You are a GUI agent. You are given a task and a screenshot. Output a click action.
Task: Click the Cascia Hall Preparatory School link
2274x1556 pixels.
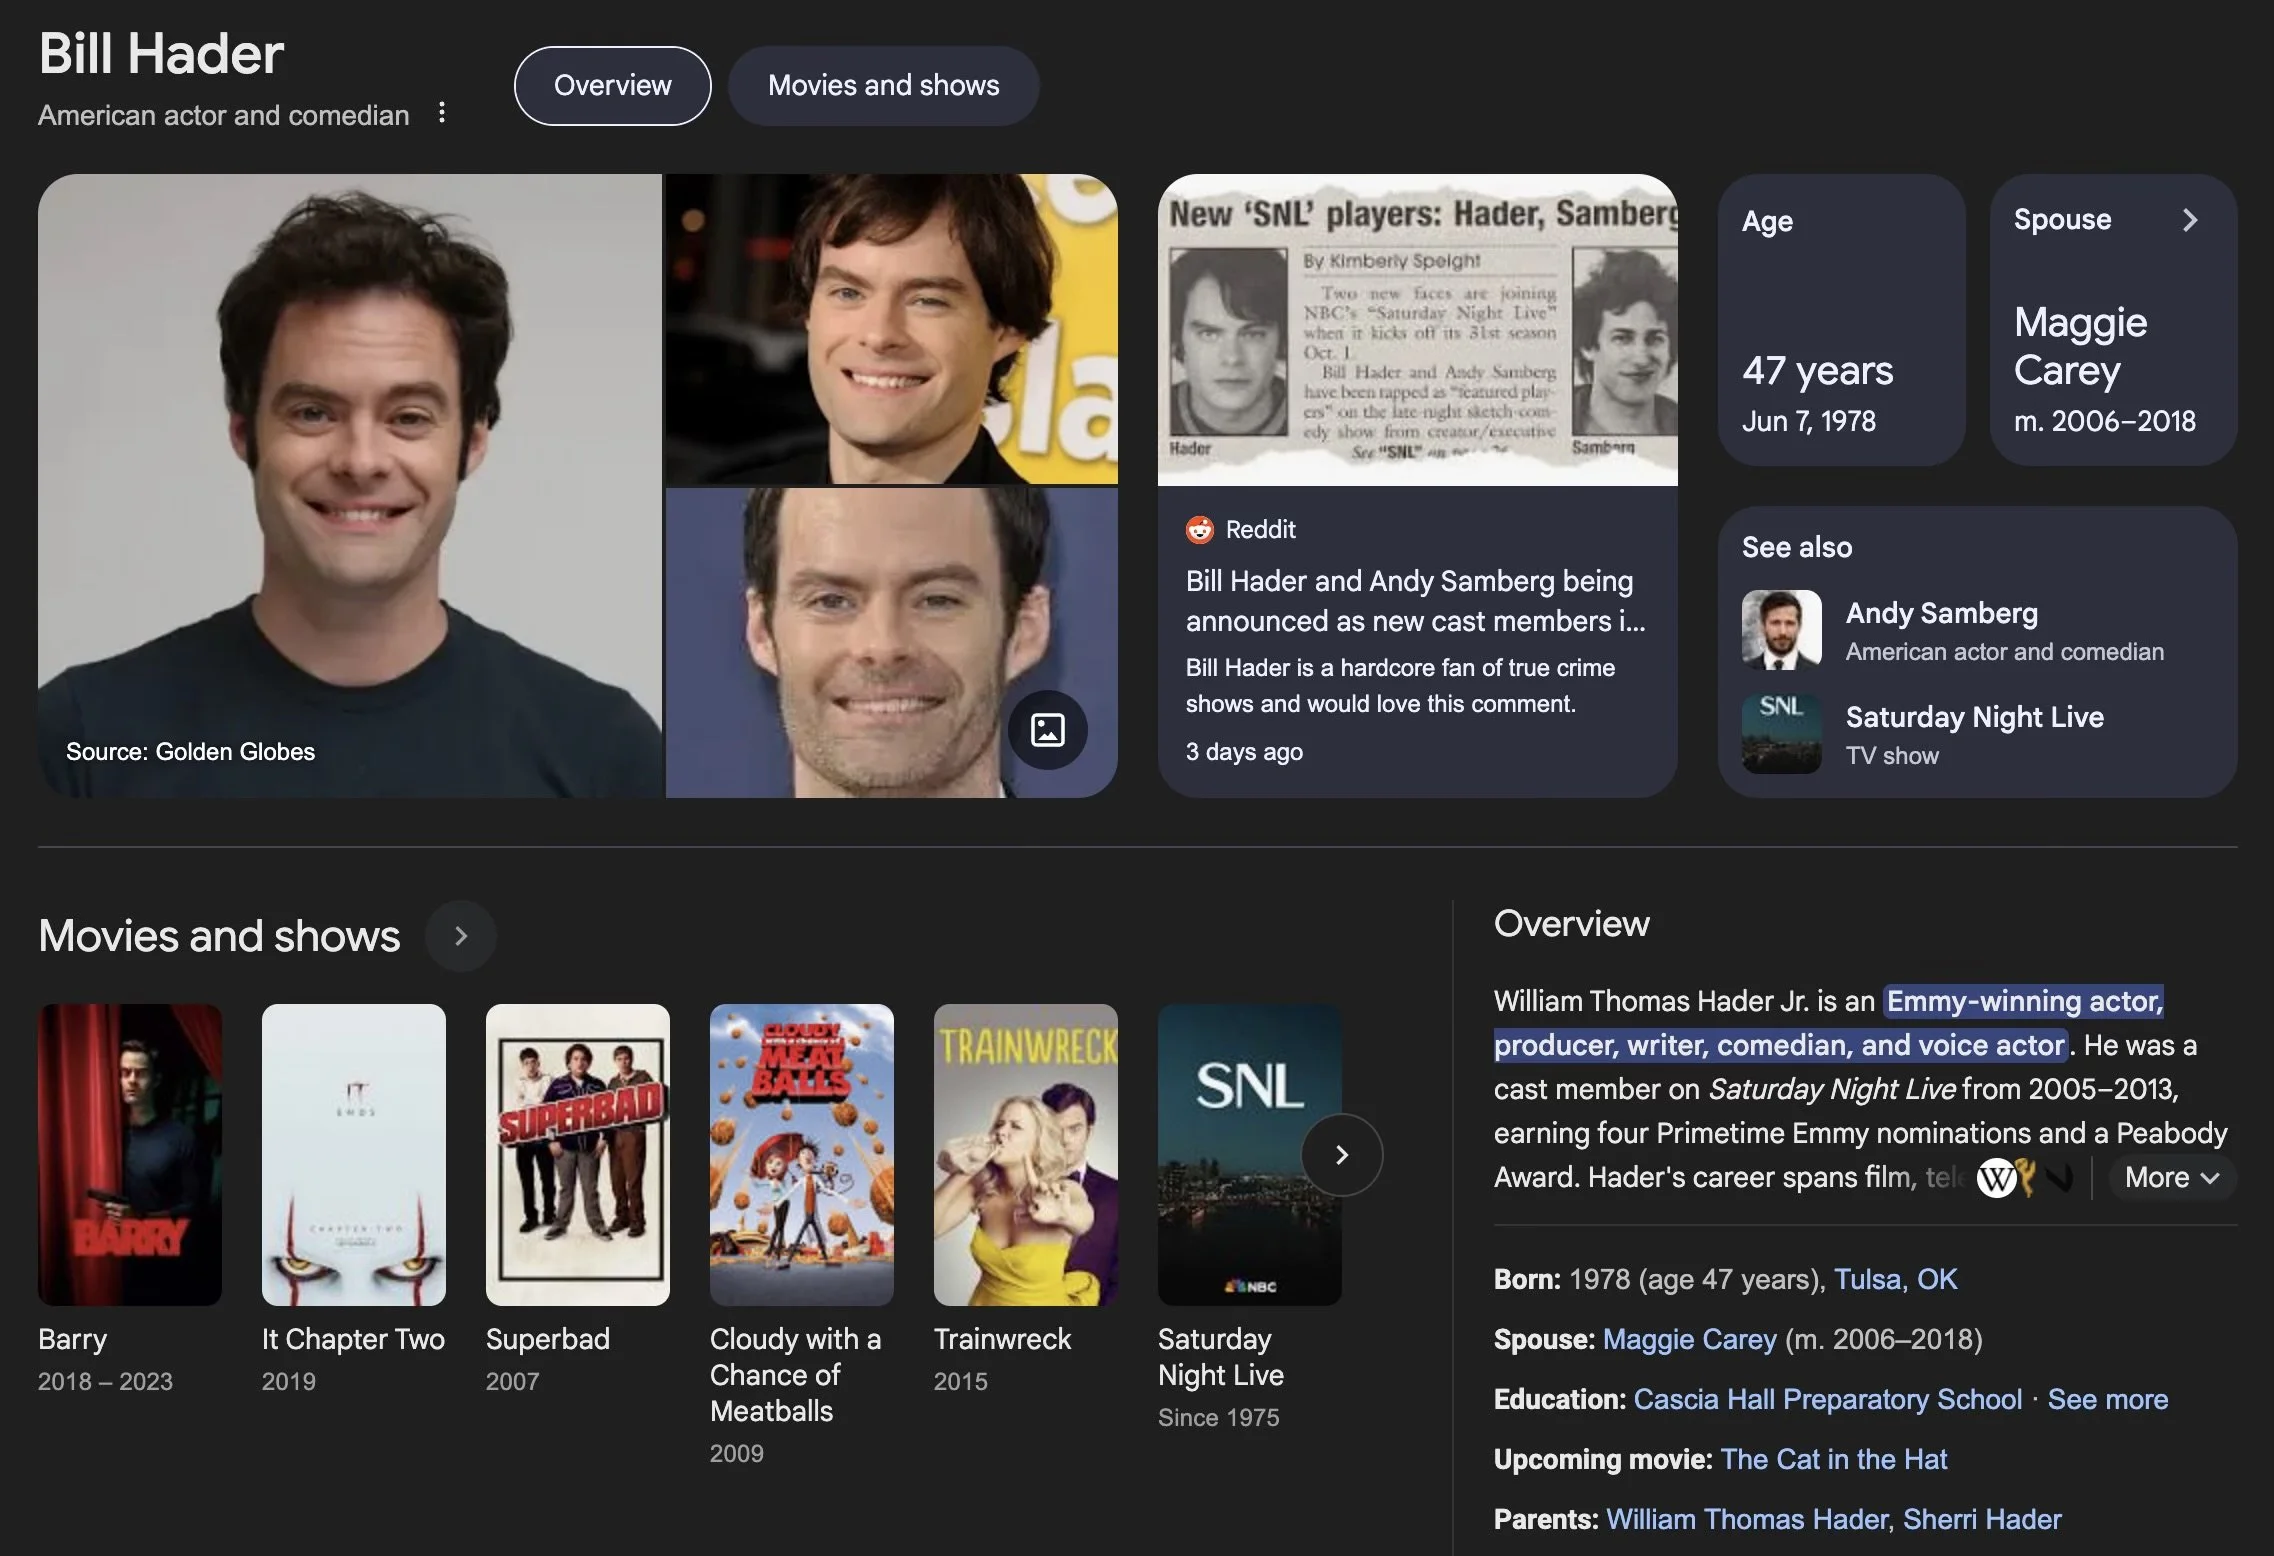1827,1399
